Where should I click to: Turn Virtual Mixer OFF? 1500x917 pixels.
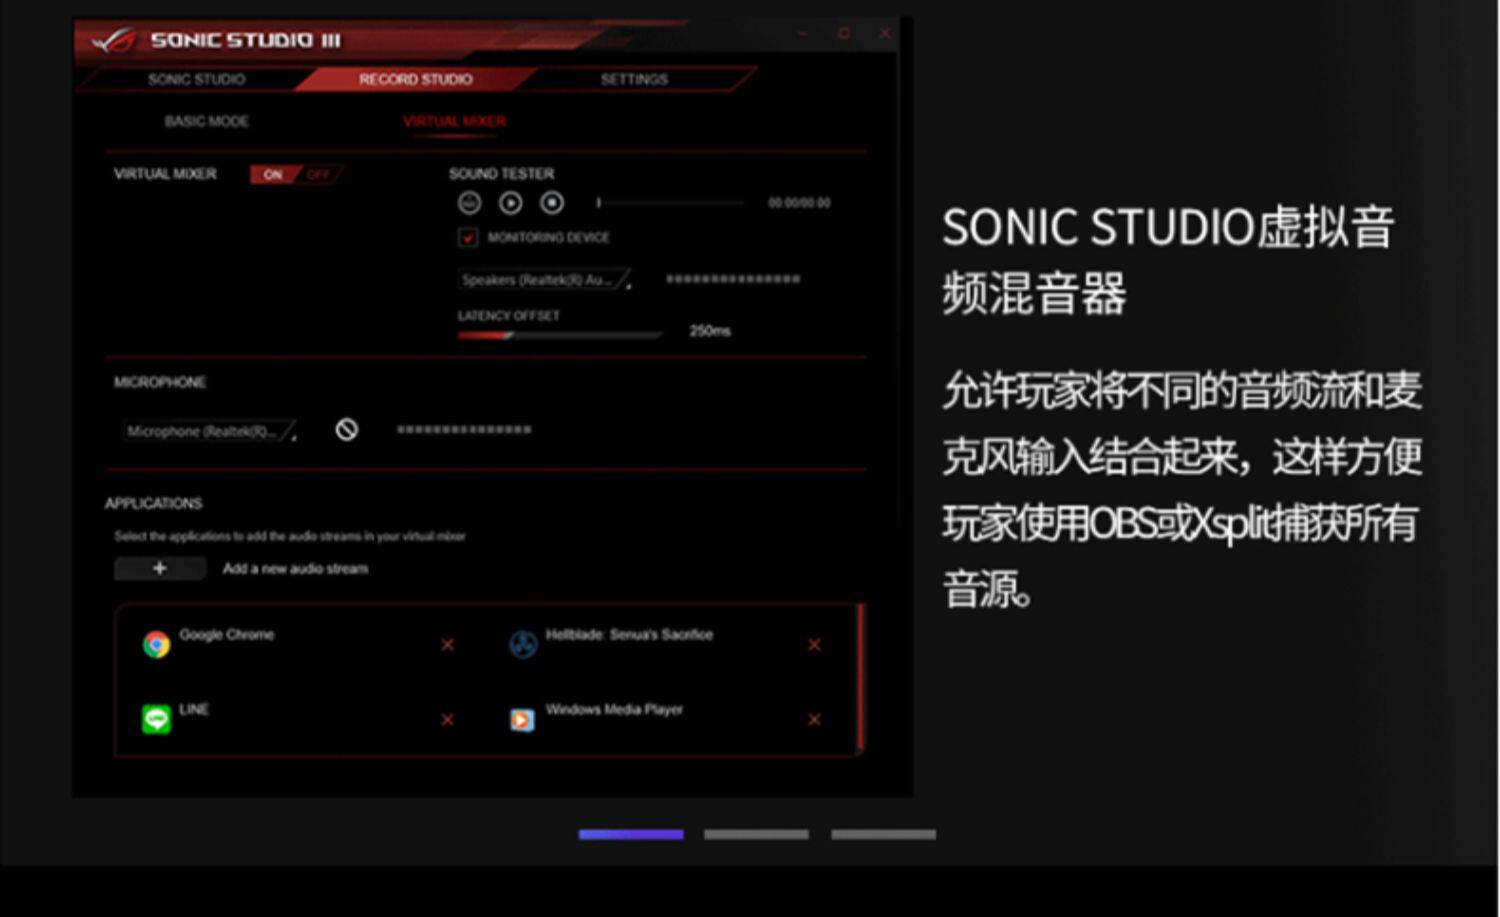click(319, 174)
